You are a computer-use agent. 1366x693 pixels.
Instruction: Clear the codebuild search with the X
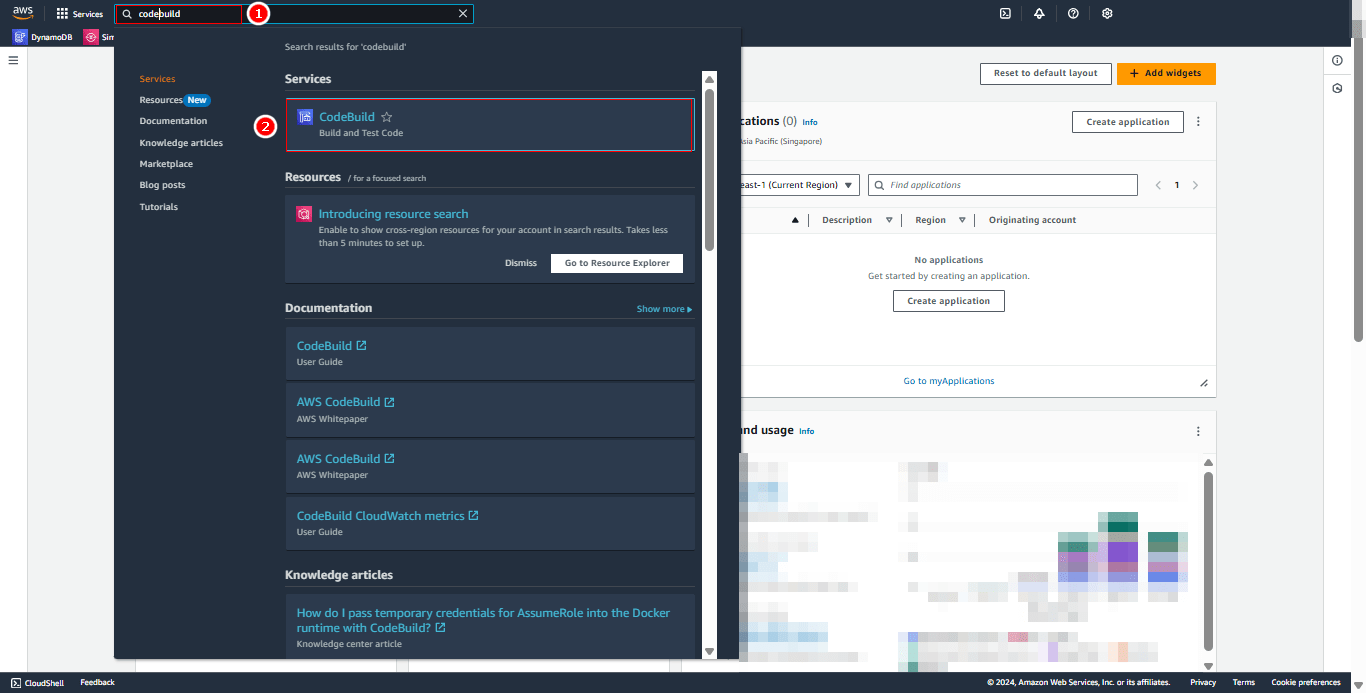coord(462,14)
